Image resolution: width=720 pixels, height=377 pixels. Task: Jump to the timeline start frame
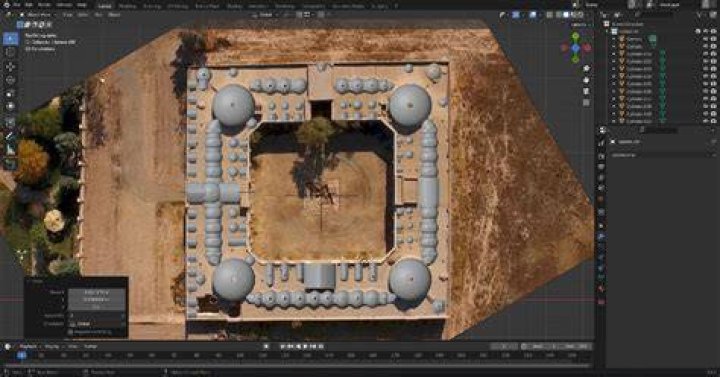(x=283, y=347)
